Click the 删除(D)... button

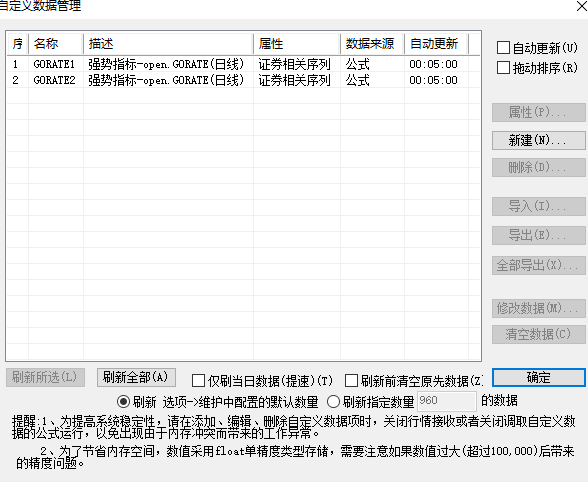[x=538, y=167]
